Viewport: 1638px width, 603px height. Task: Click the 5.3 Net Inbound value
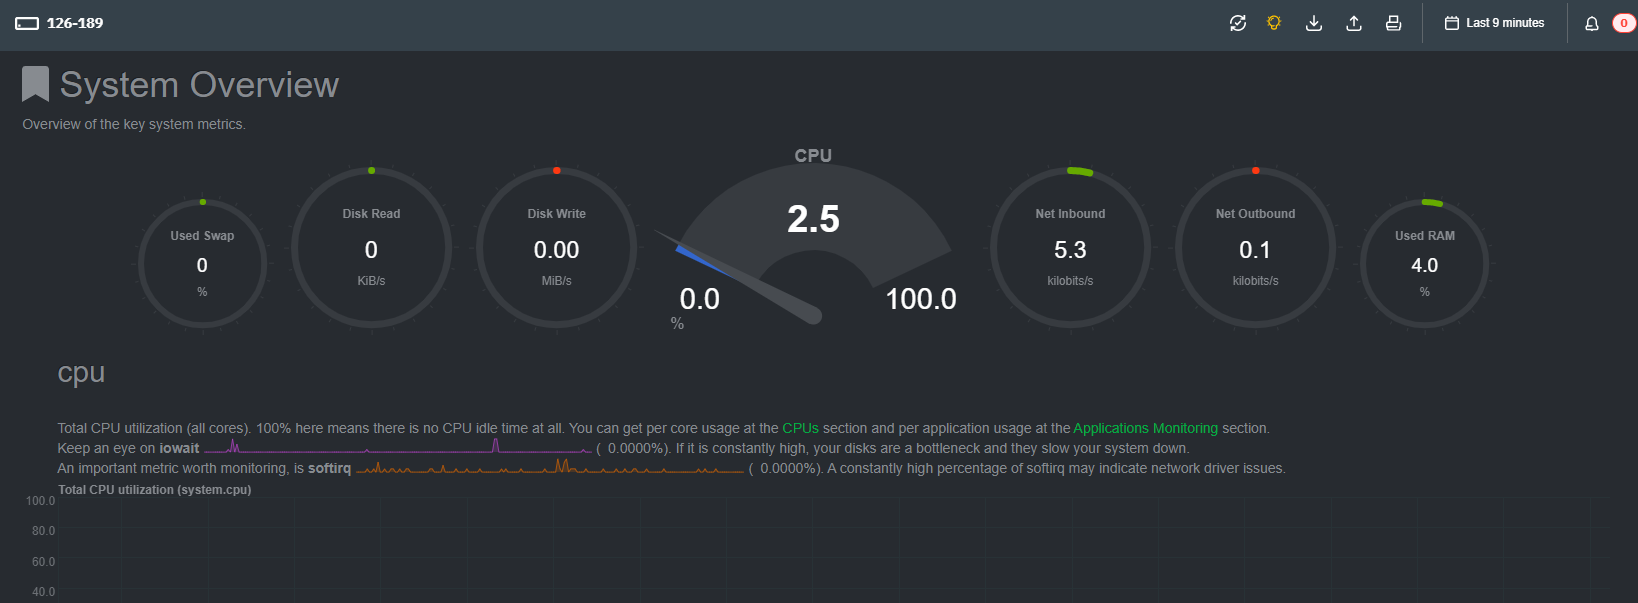(x=1070, y=250)
